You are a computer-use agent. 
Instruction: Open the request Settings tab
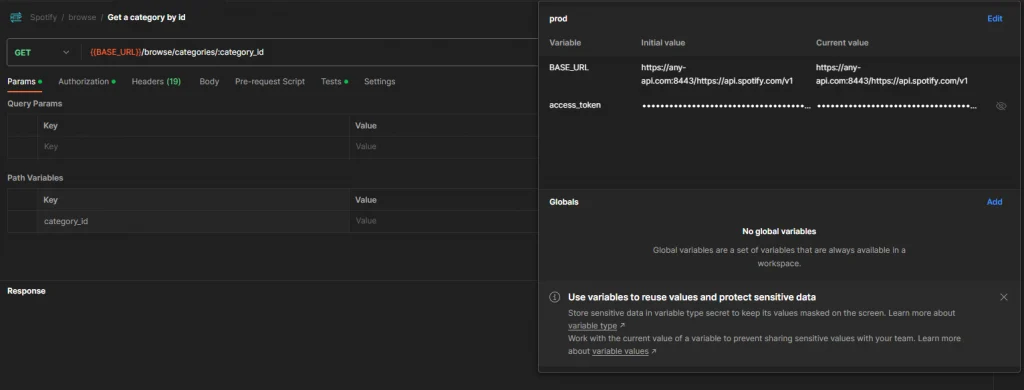pyautogui.click(x=379, y=82)
